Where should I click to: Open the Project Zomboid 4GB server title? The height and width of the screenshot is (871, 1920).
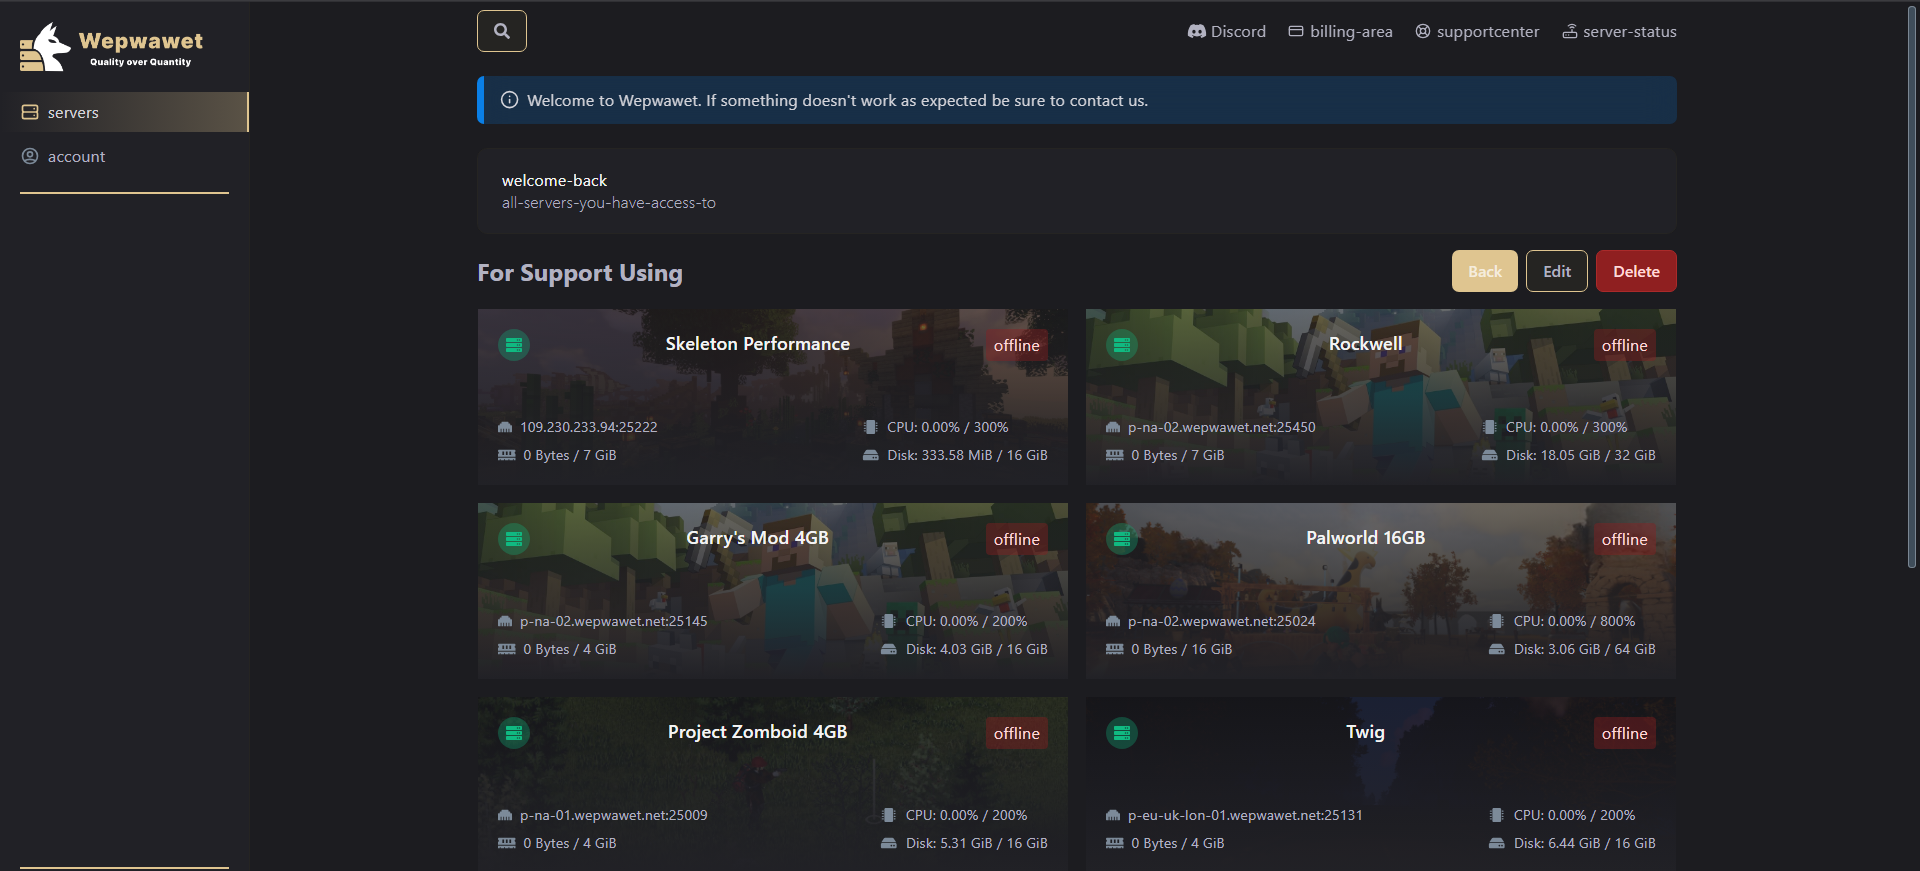[x=758, y=731]
